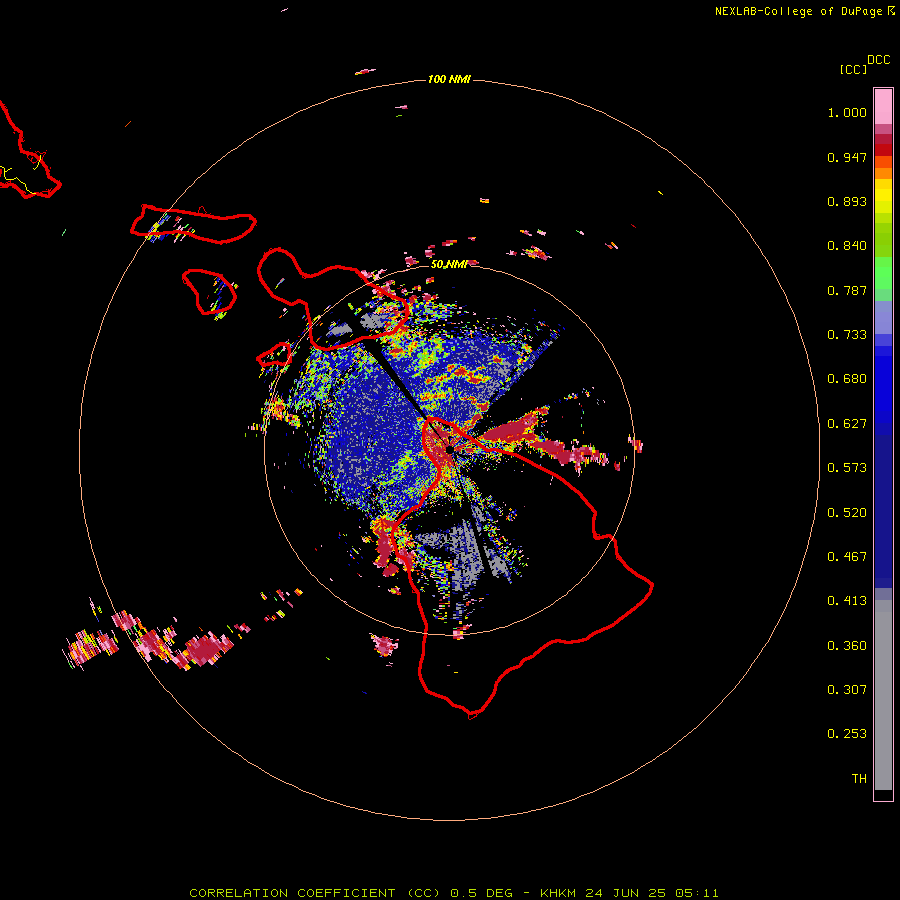The height and width of the screenshot is (900, 900).
Task: Click the 0.733 color scale value
Action: pos(847,335)
